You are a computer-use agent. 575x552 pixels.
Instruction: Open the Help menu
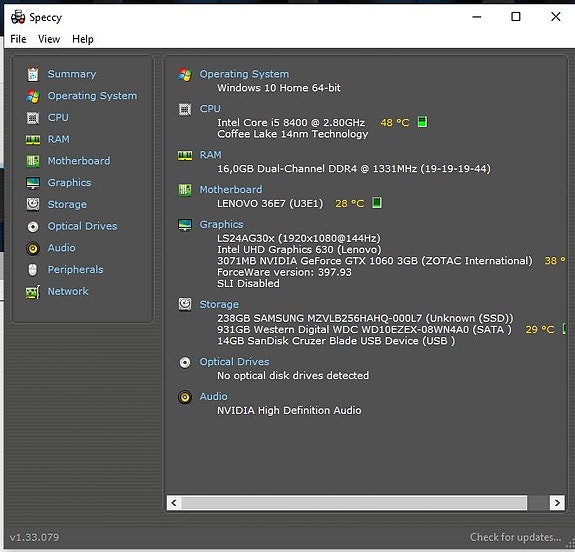83,39
